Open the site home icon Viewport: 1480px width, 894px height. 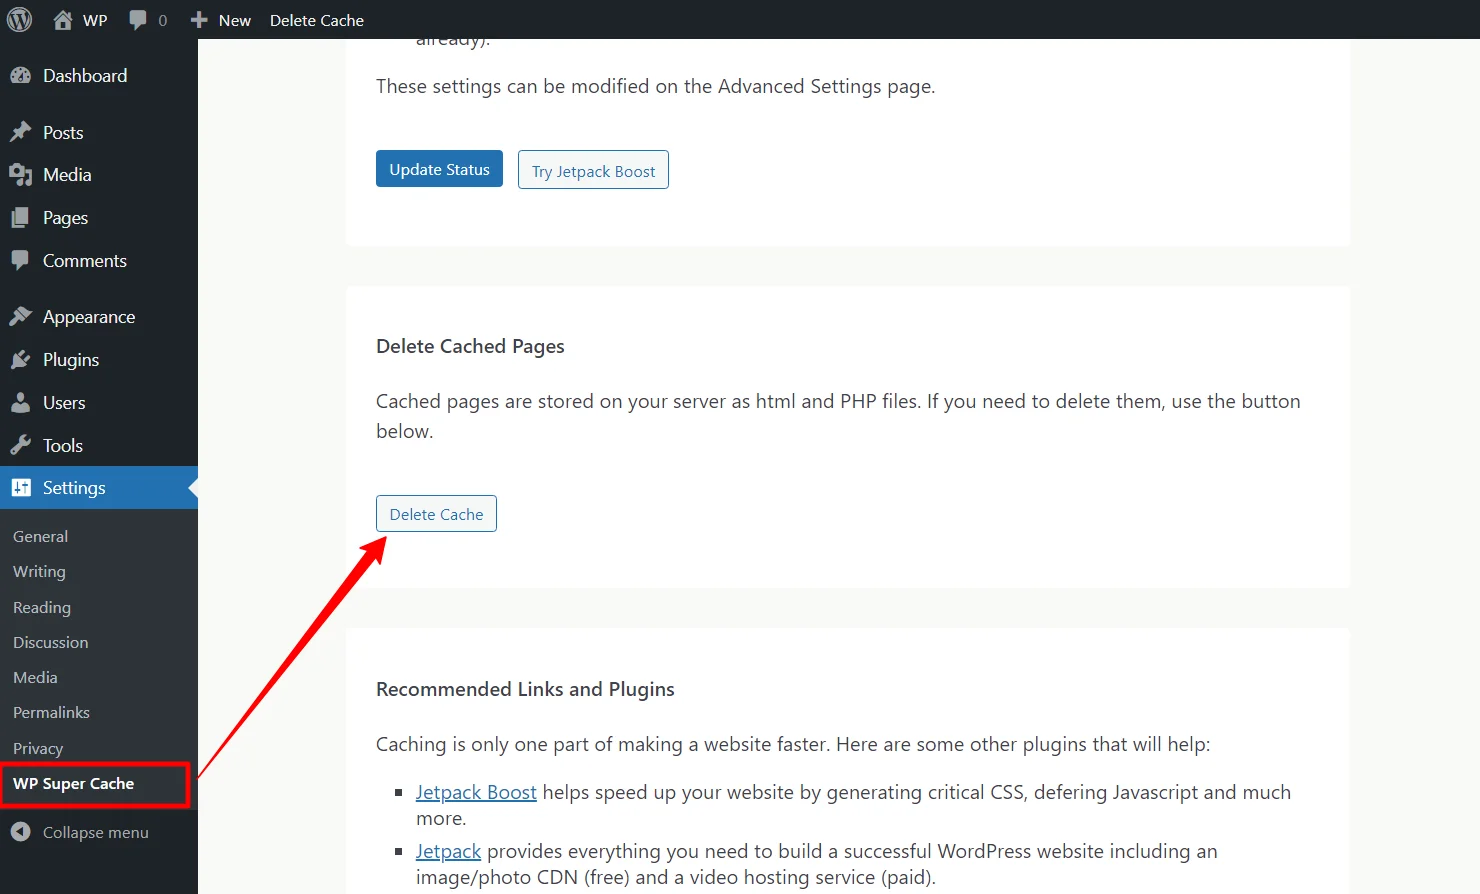(63, 20)
